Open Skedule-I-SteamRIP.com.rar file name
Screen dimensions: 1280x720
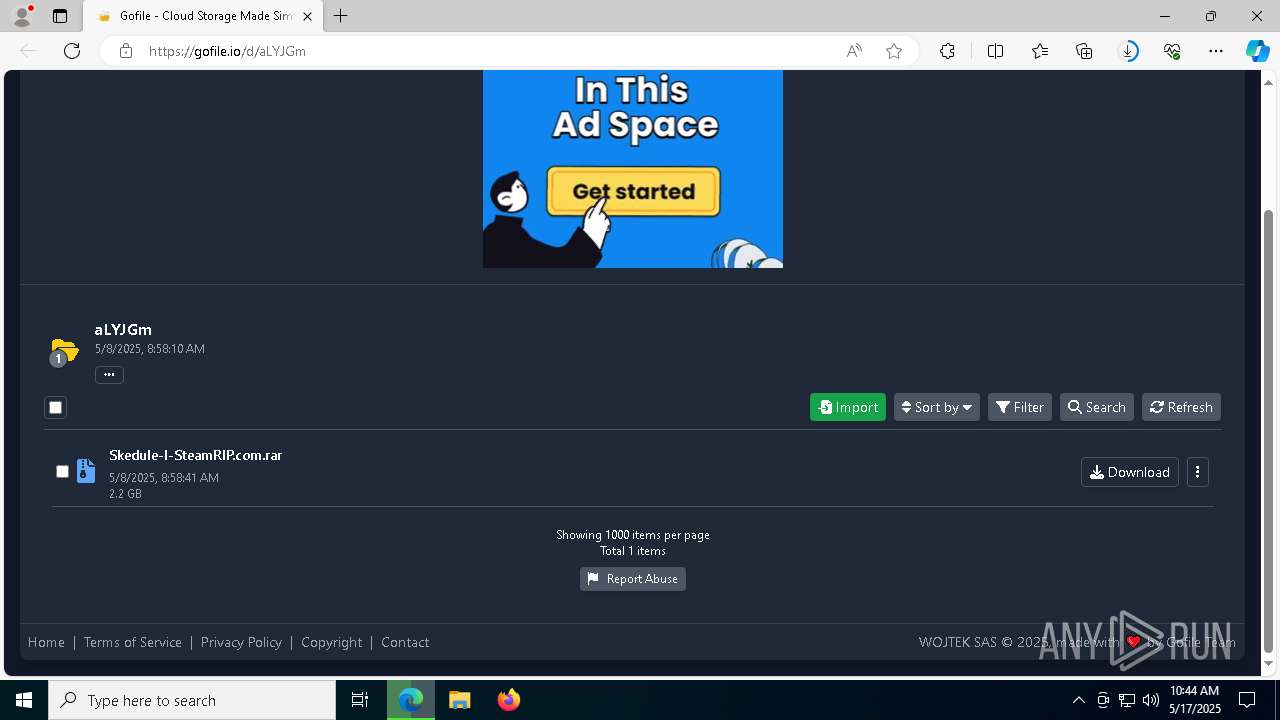click(x=195, y=455)
